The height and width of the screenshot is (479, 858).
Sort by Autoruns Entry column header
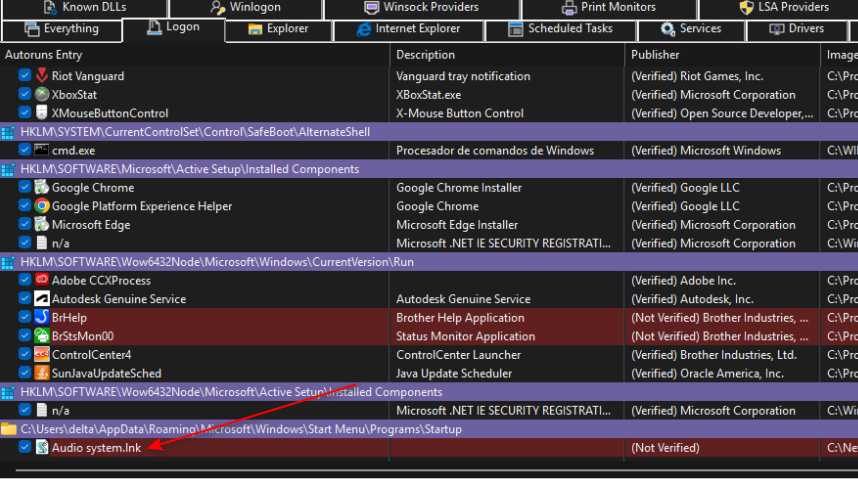(x=195, y=55)
